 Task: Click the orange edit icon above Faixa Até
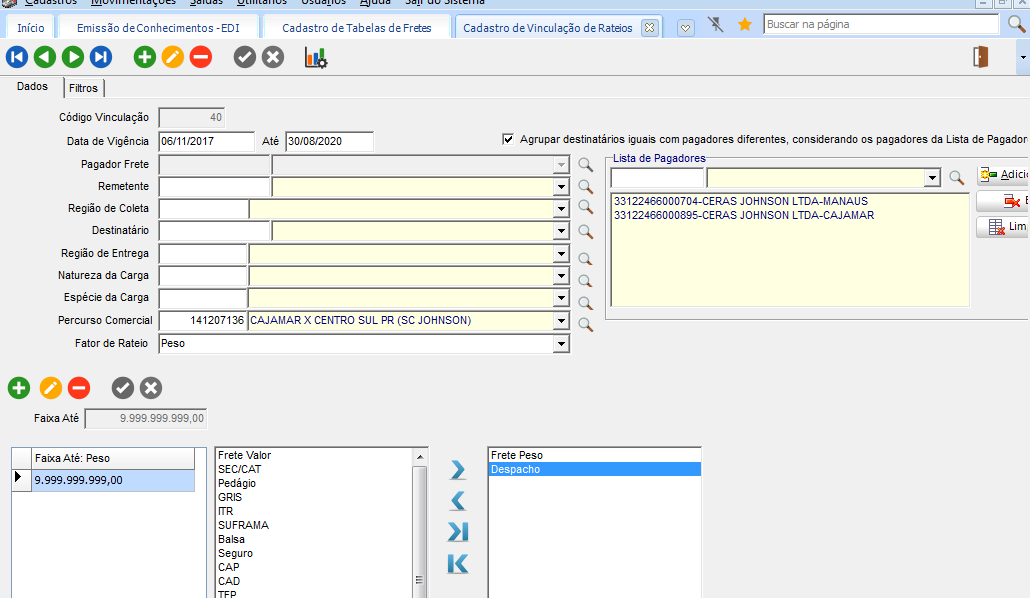[50, 388]
